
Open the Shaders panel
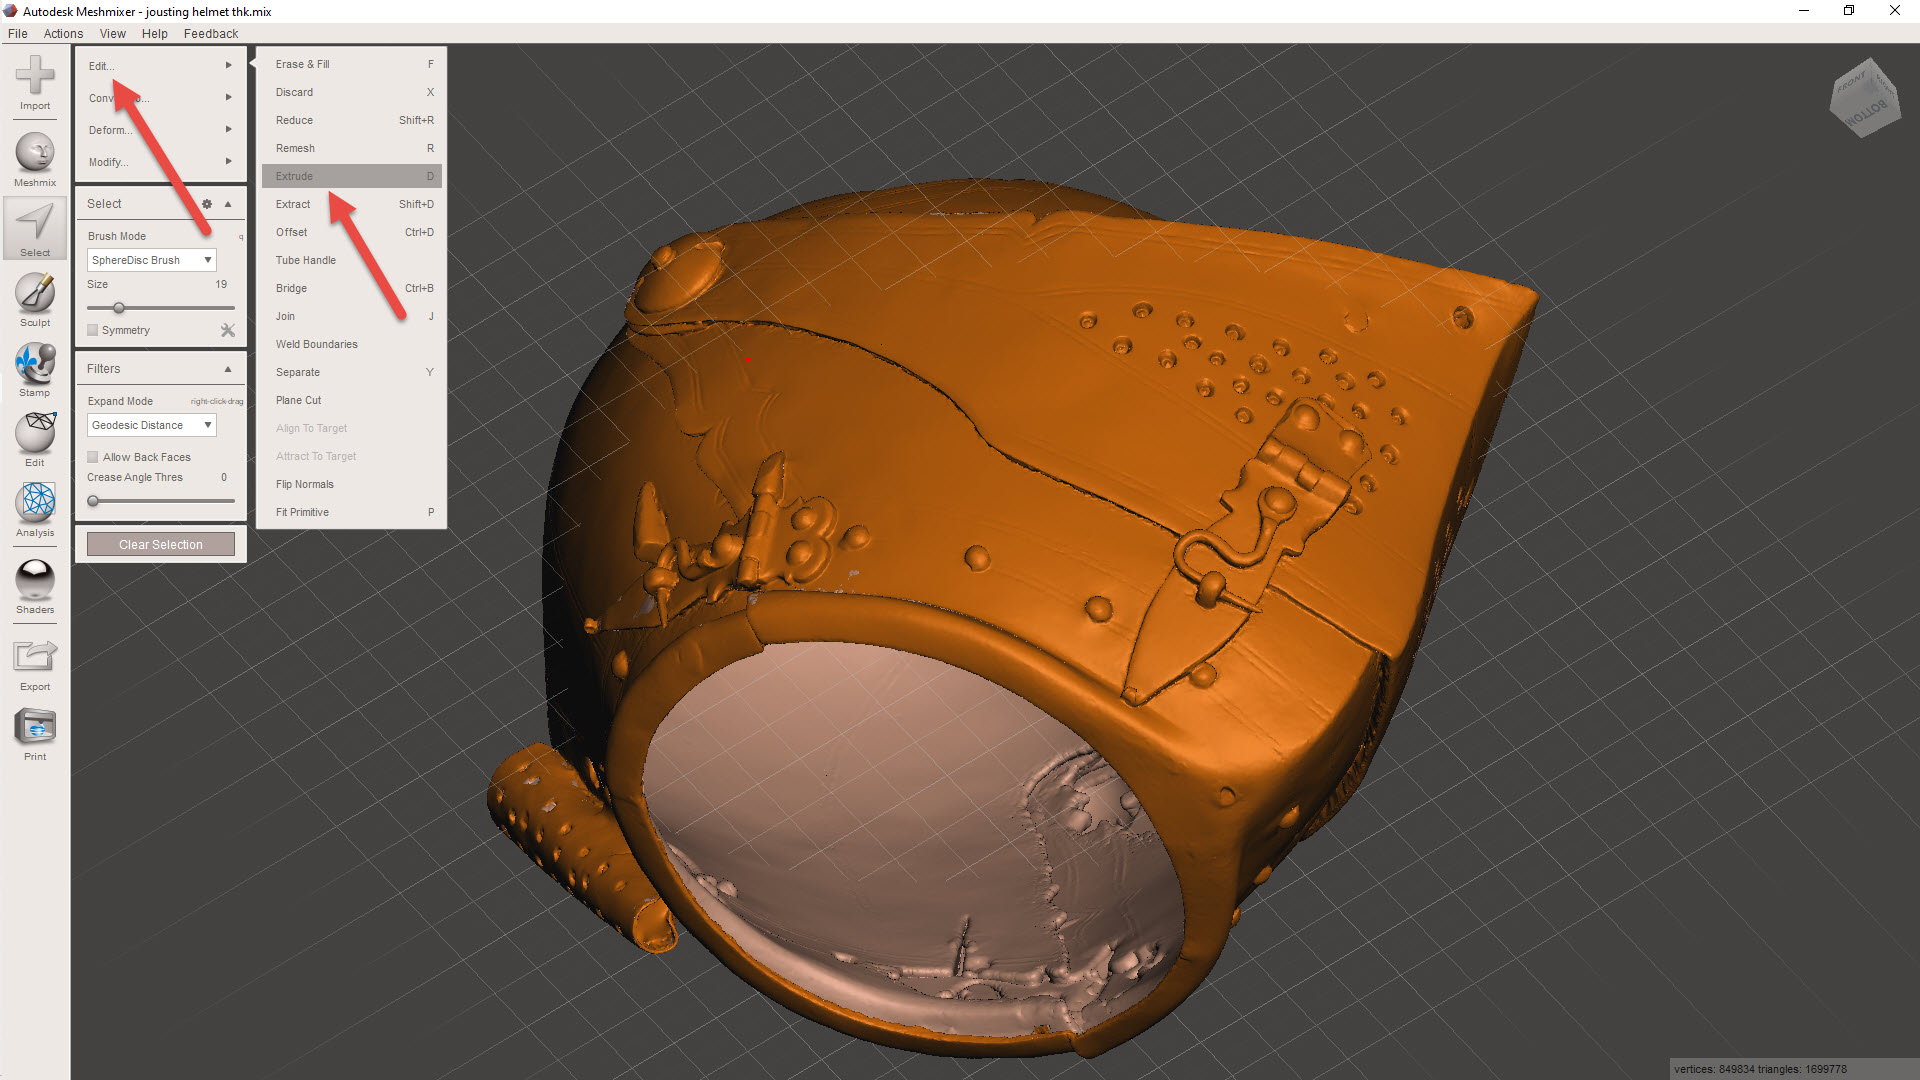[x=35, y=581]
